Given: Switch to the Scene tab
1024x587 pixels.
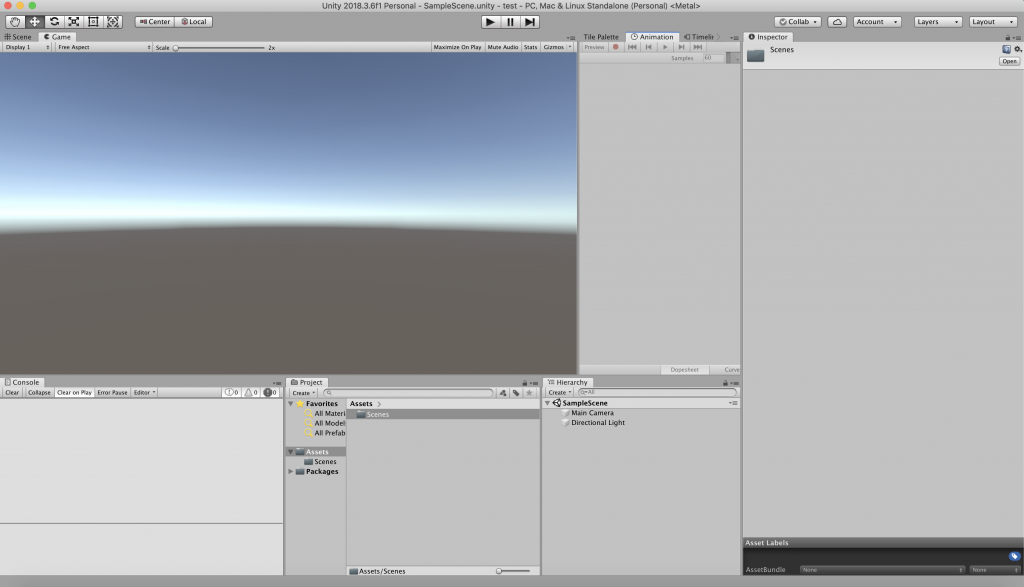Looking at the screenshot, I should click(x=18, y=36).
